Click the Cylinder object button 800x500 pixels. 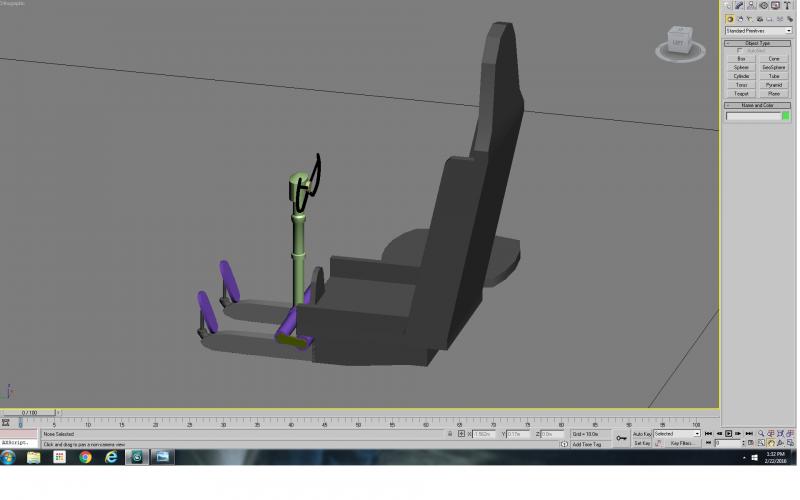point(741,76)
